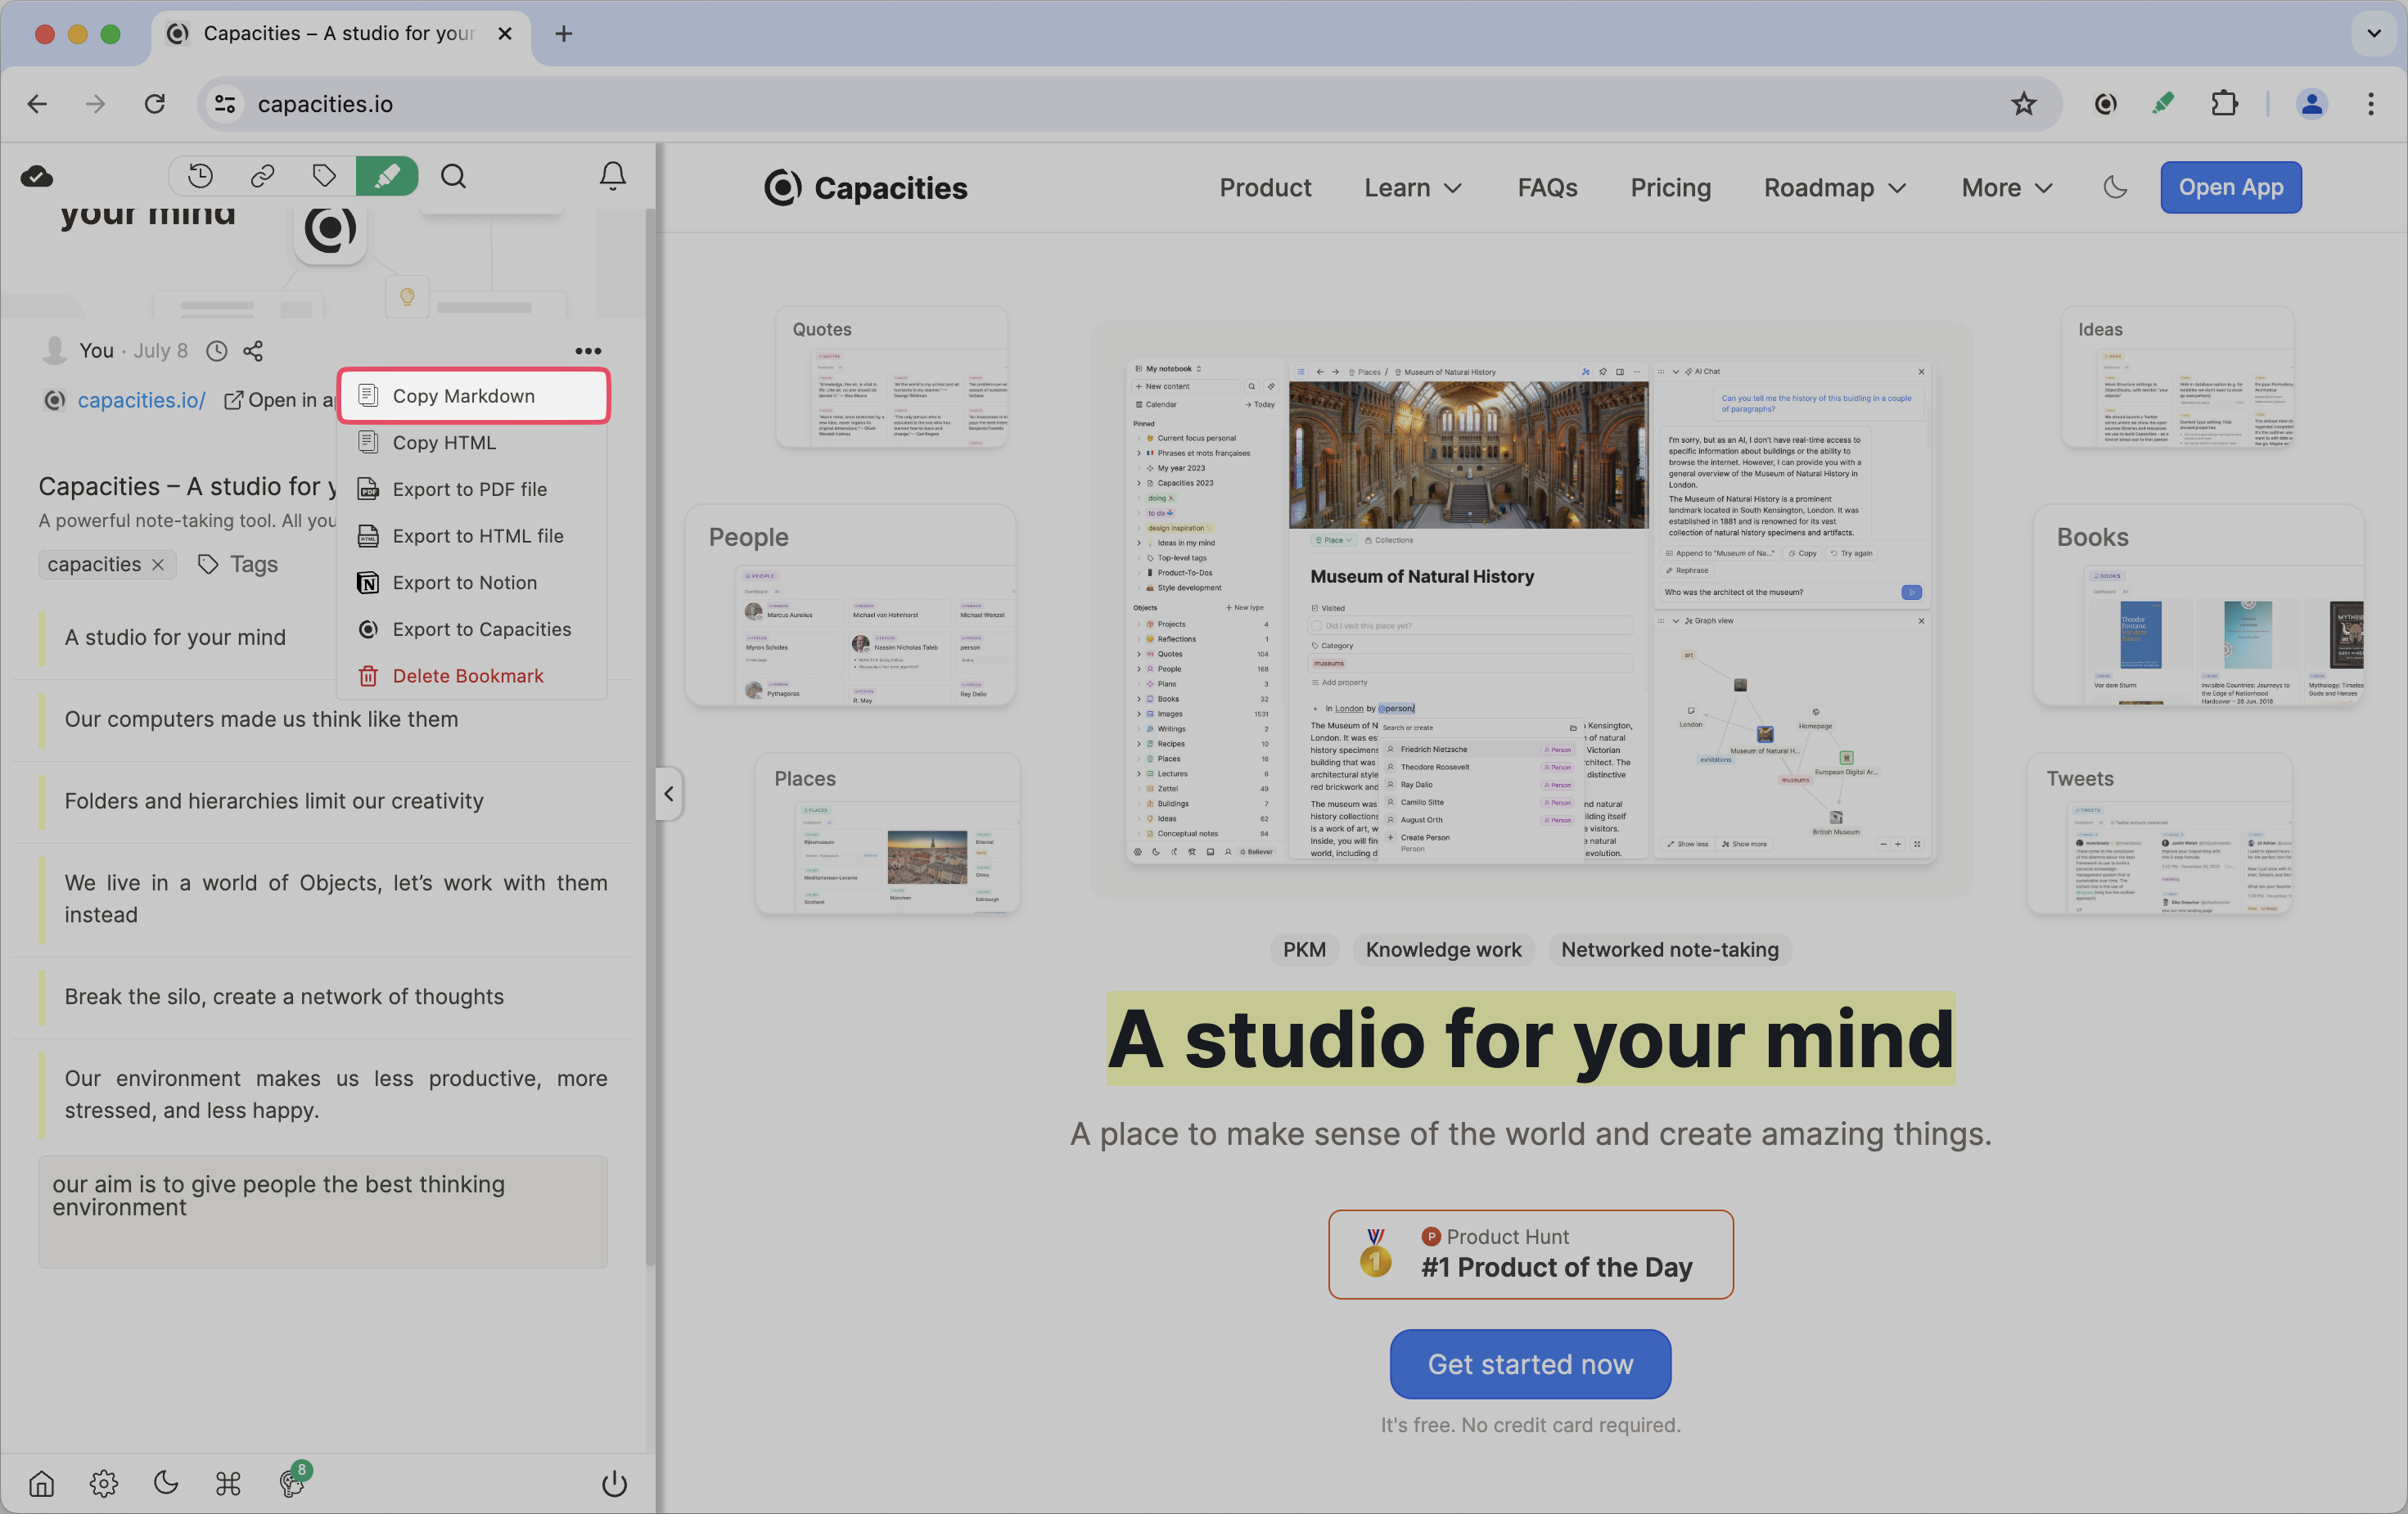Image resolution: width=2408 pixels, height=1514 pixels.
Task: Expand the Learn dropdown menu
Action: coord(1413,188)
